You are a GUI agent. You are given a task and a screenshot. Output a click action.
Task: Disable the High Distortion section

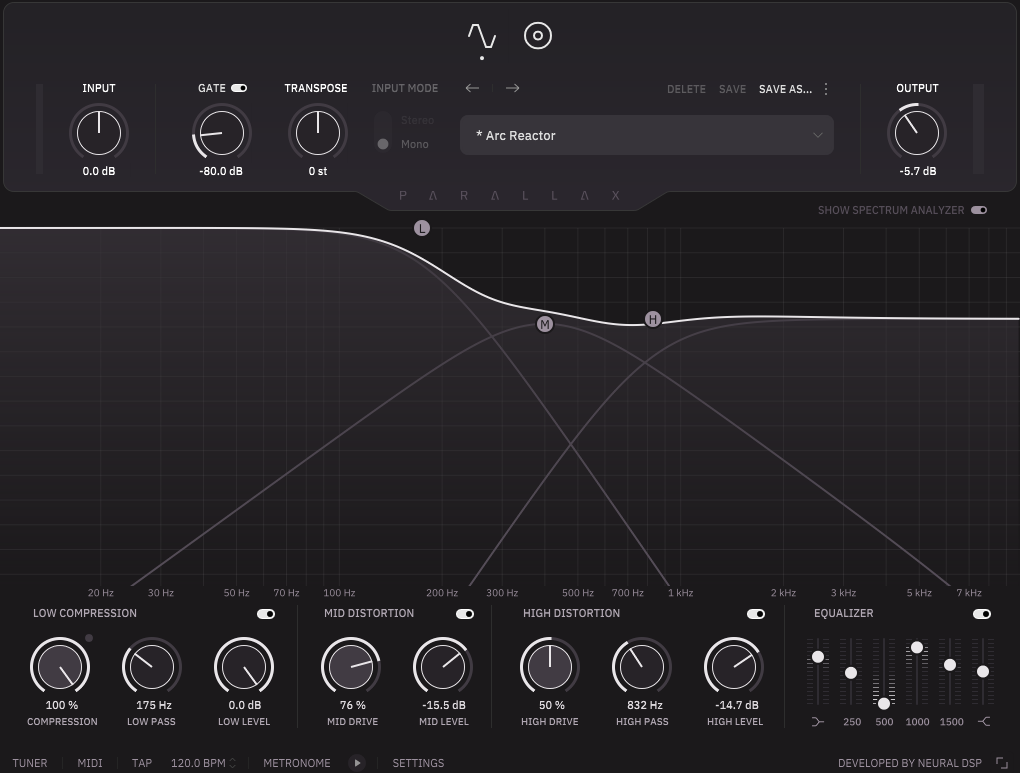point(756,614)
